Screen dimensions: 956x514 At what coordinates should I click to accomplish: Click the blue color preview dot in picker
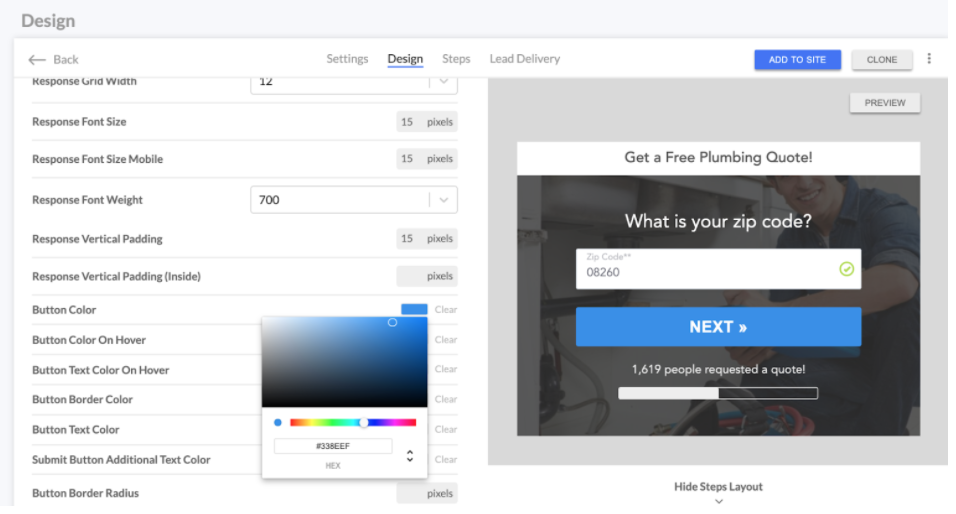pos(278,423)
